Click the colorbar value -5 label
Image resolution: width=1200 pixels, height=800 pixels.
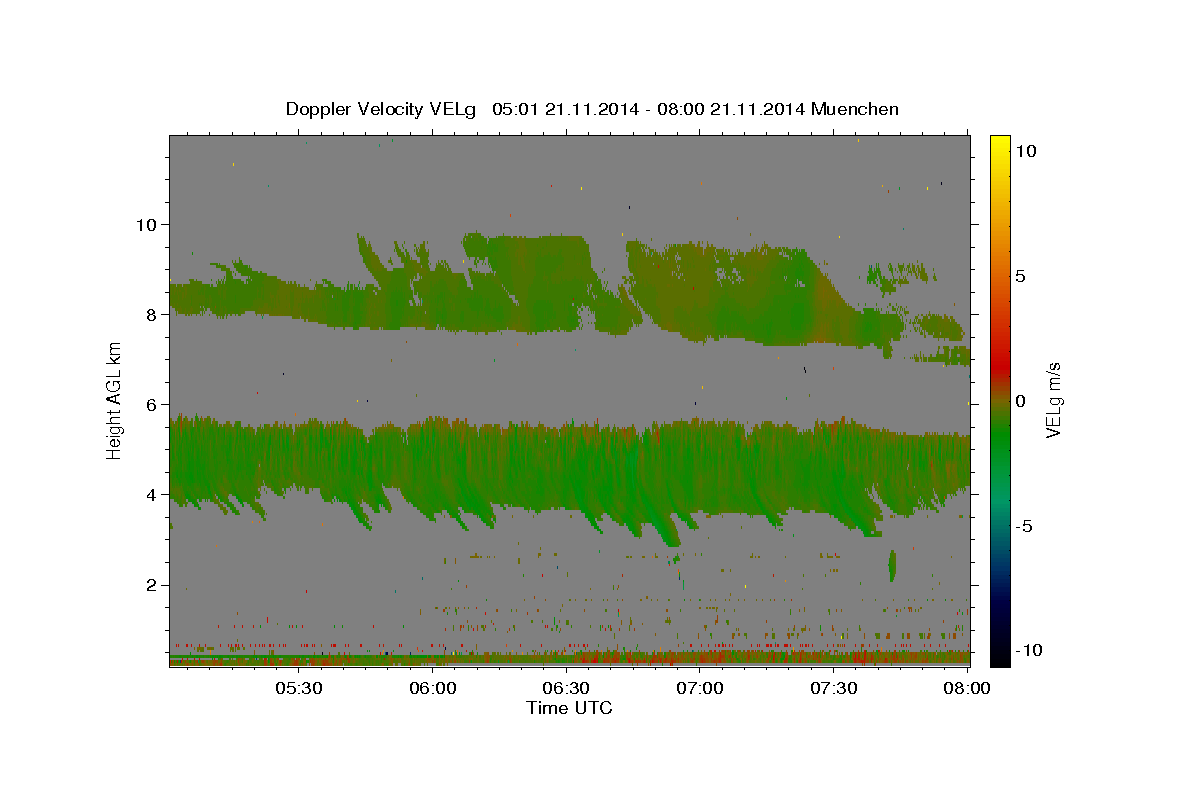(1024, 526)
